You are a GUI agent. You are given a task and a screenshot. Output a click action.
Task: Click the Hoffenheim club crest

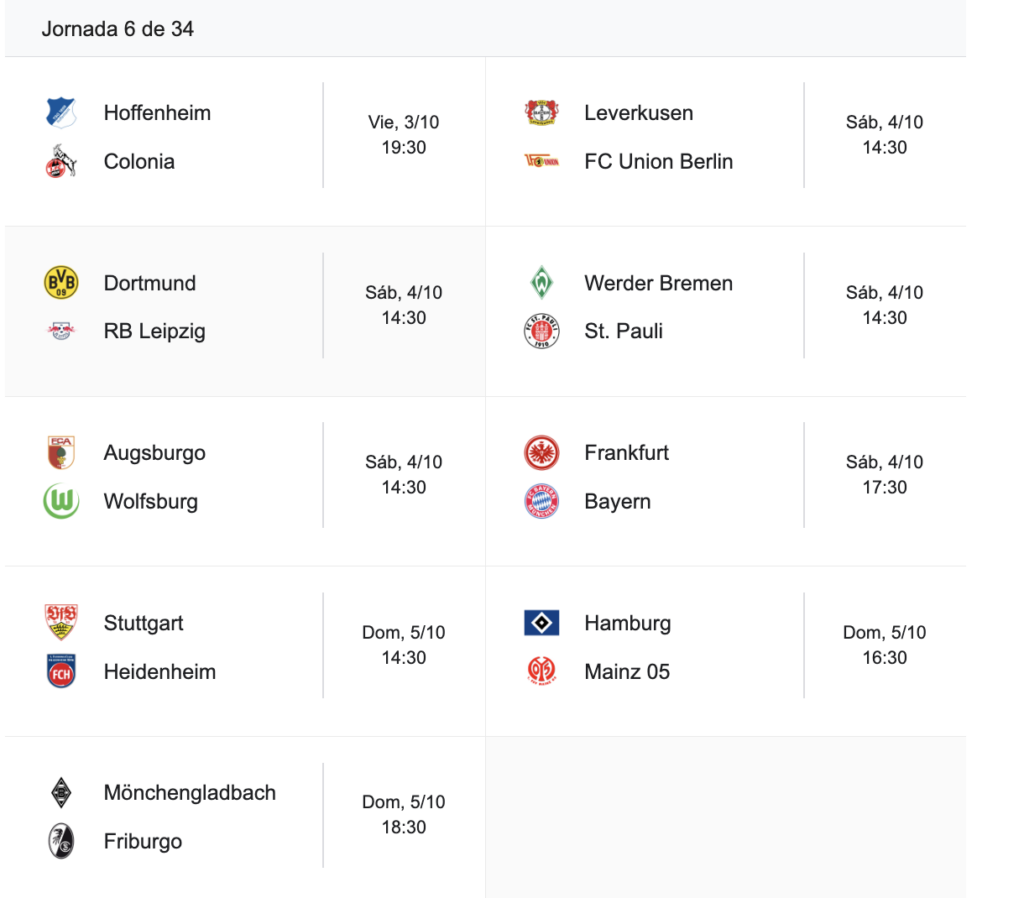61,113
